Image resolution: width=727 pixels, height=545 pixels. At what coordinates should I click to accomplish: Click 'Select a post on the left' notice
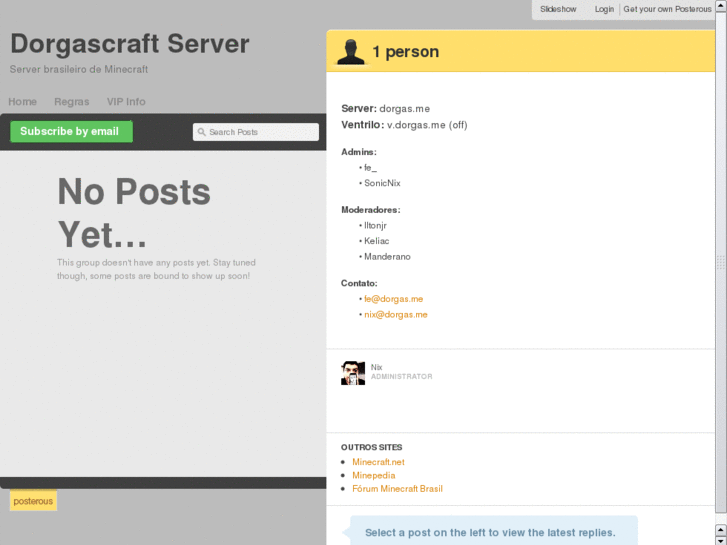(490, 532)
